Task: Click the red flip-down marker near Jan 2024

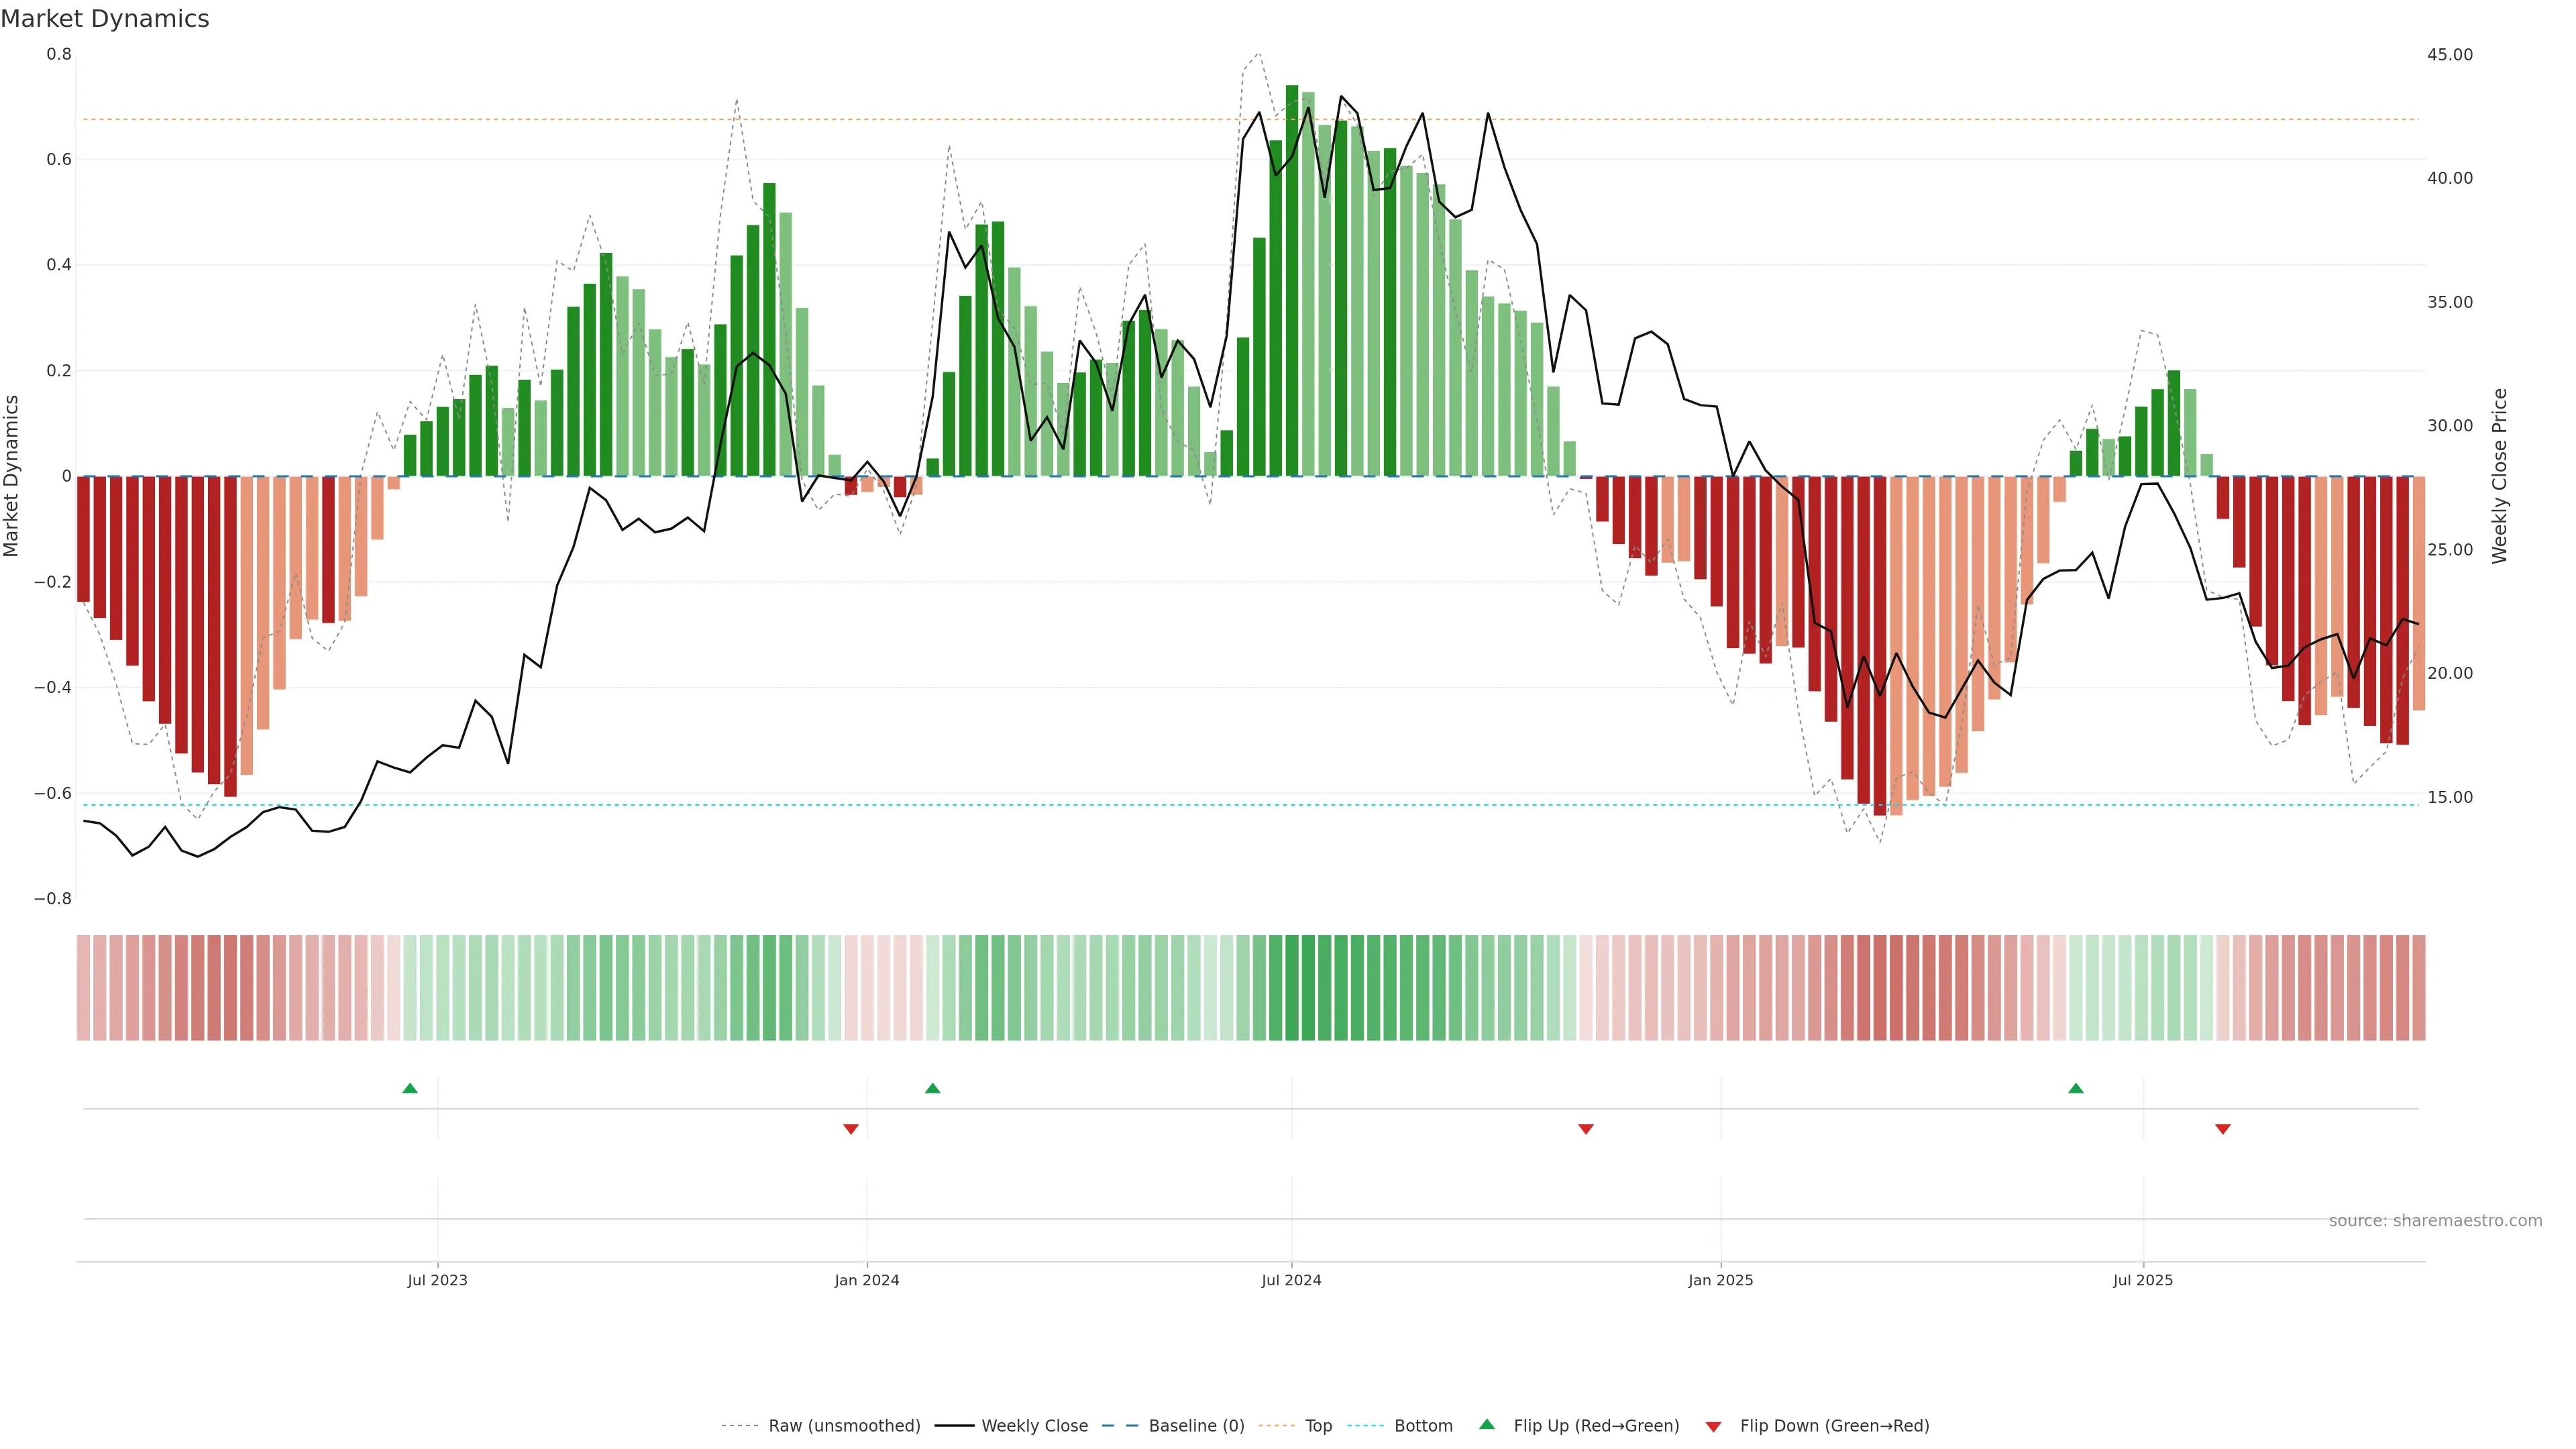Action: tap(851, 1129)
